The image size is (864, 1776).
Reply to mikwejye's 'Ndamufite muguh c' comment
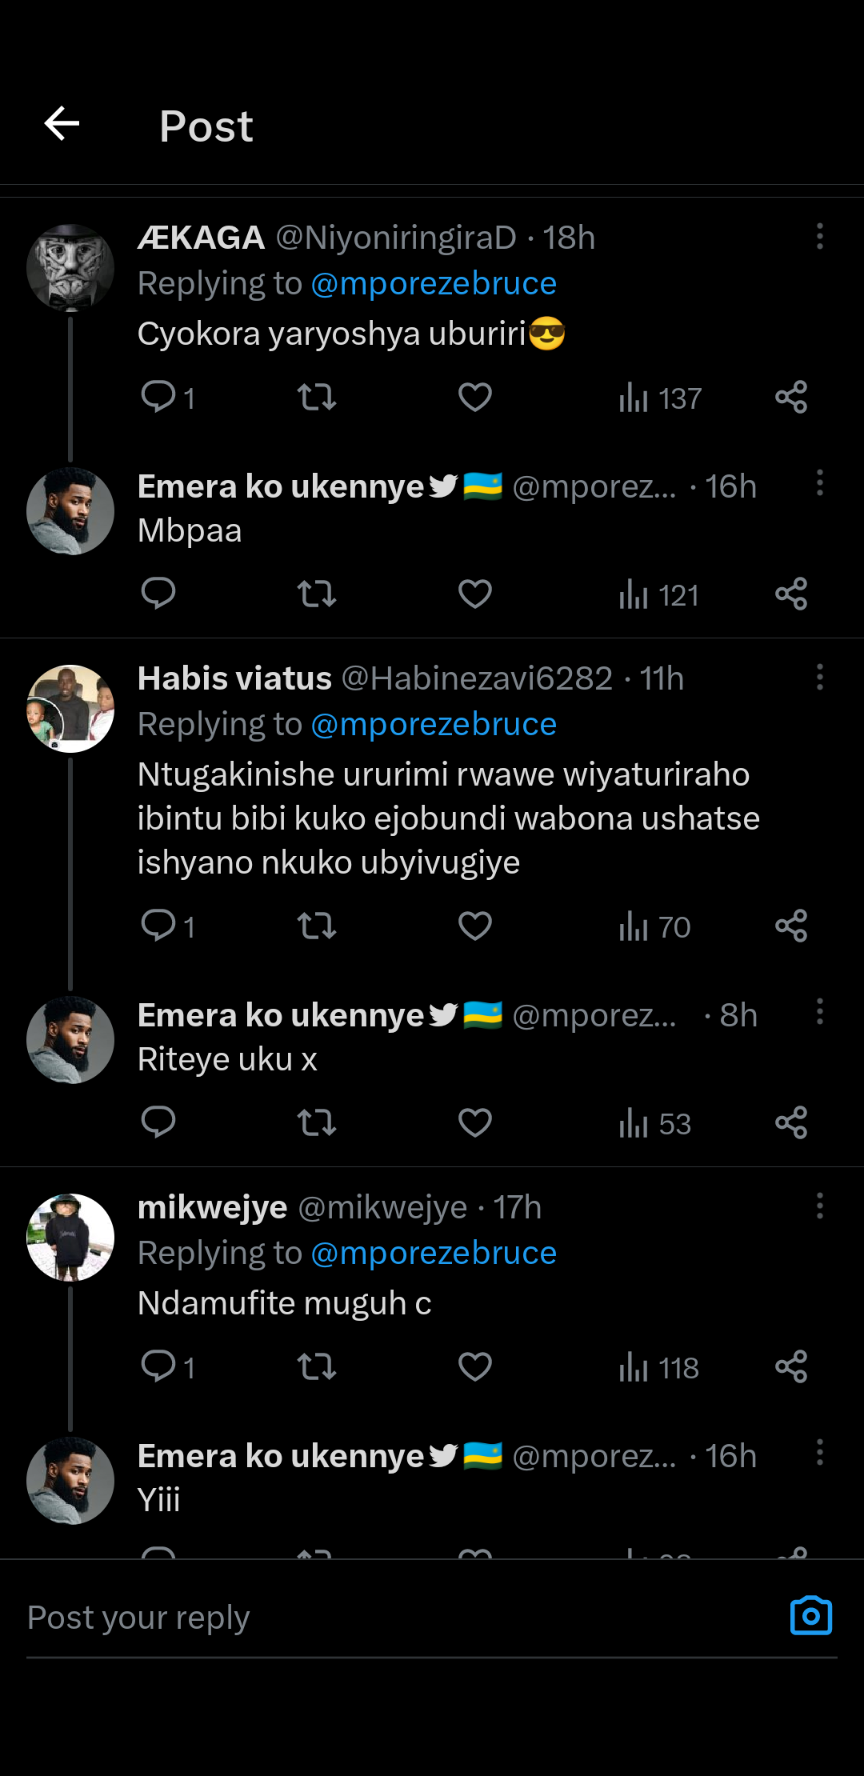pyautogui.click(x=158, y=1366)
